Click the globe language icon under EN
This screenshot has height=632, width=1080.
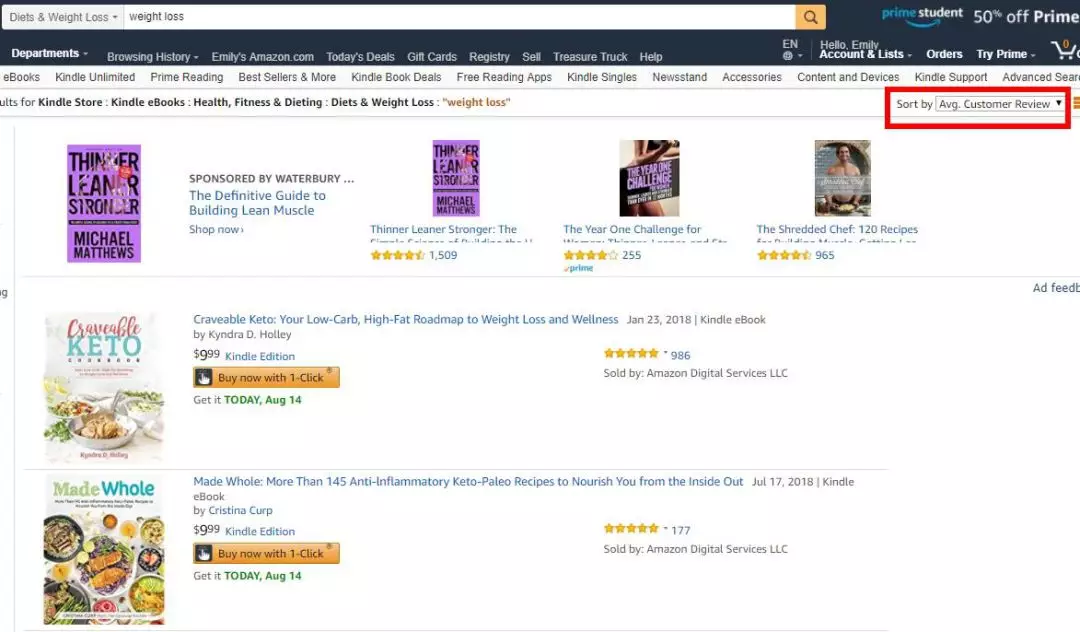pos(787,56)
